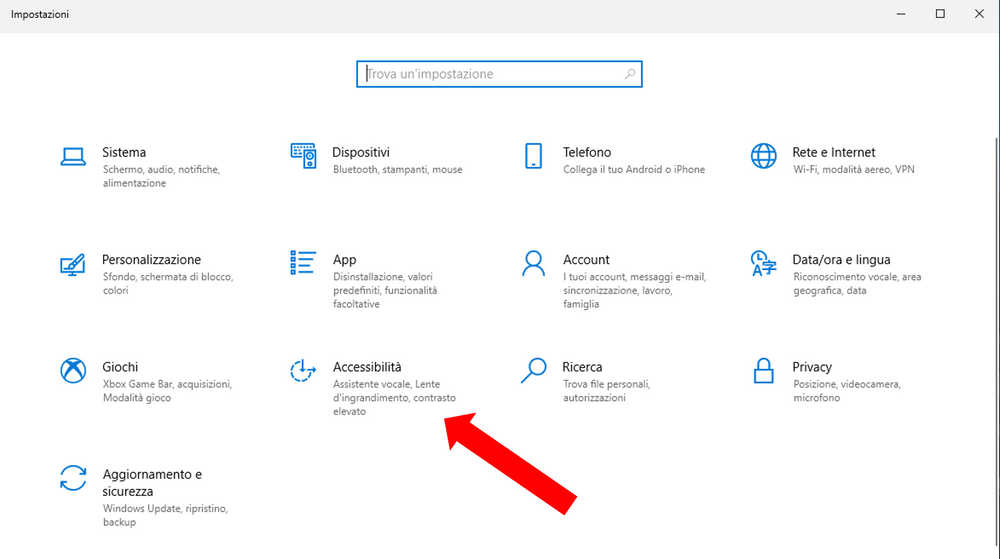
Task: Click the search magnifier in the search box
Action: click(x=630, y=74)
